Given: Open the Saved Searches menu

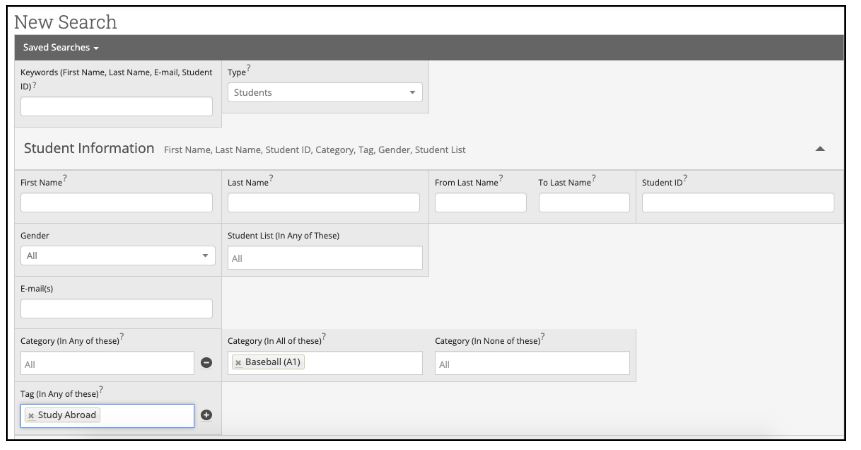Looking at the screenshot, I should coord(60,48).
